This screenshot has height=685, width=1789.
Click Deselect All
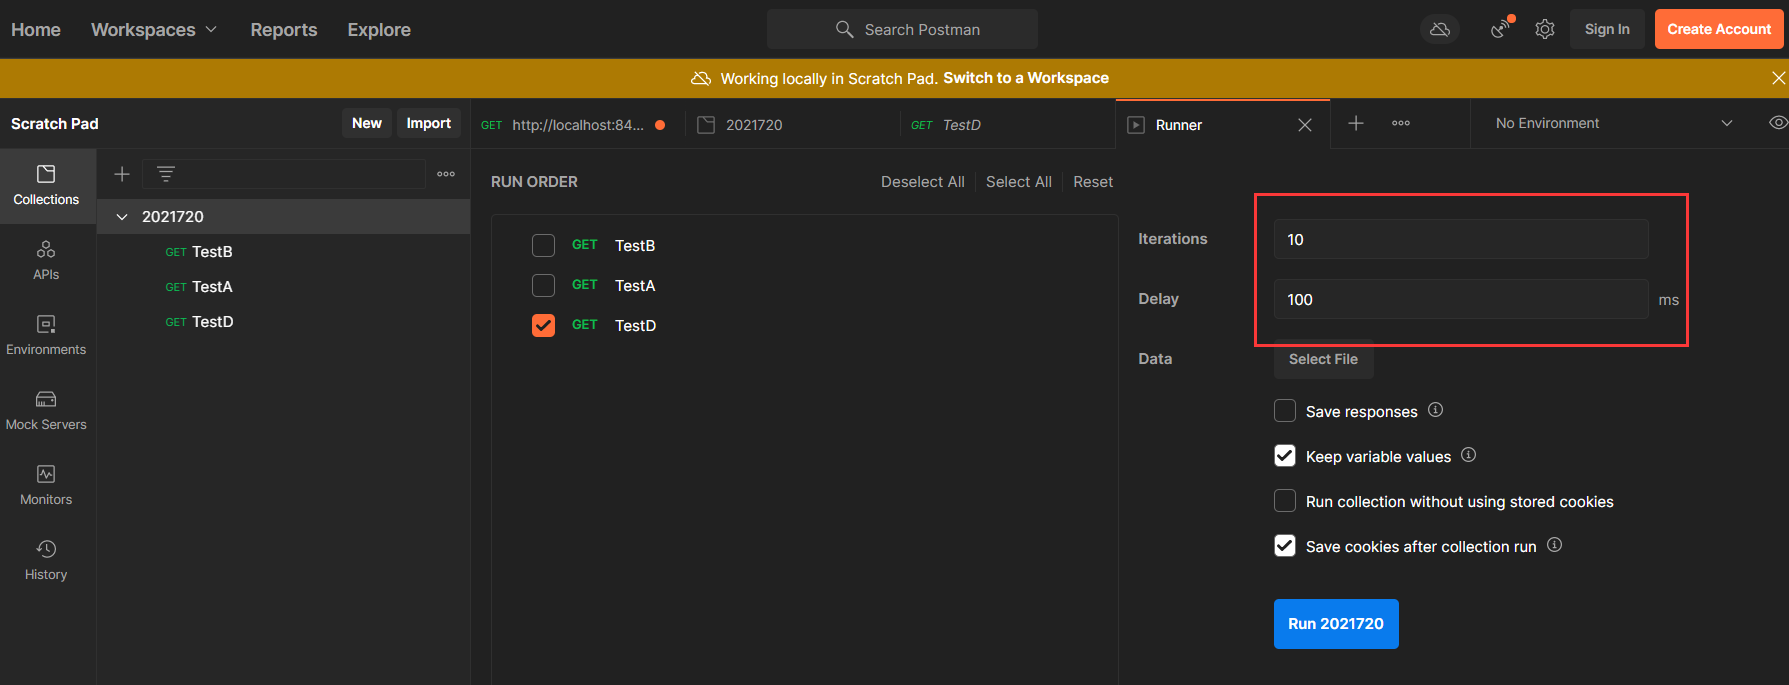(923, 182)
